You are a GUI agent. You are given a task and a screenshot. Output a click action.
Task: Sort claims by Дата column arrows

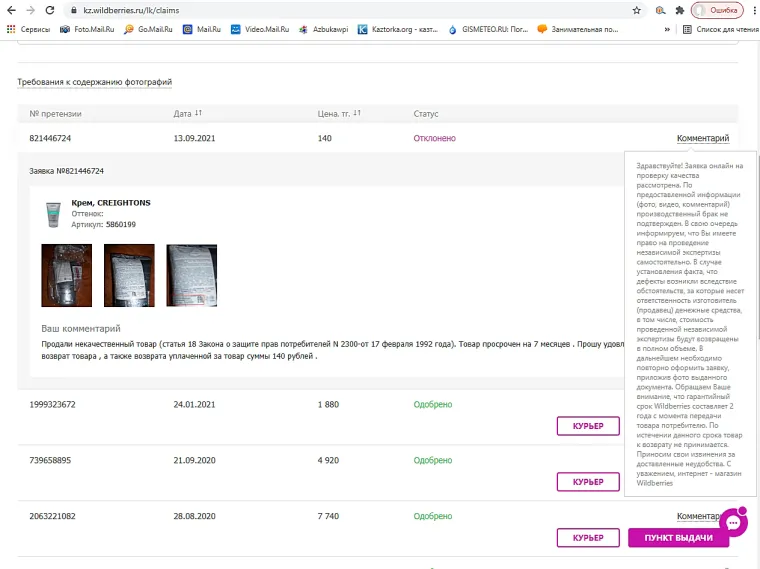point(198,113)
